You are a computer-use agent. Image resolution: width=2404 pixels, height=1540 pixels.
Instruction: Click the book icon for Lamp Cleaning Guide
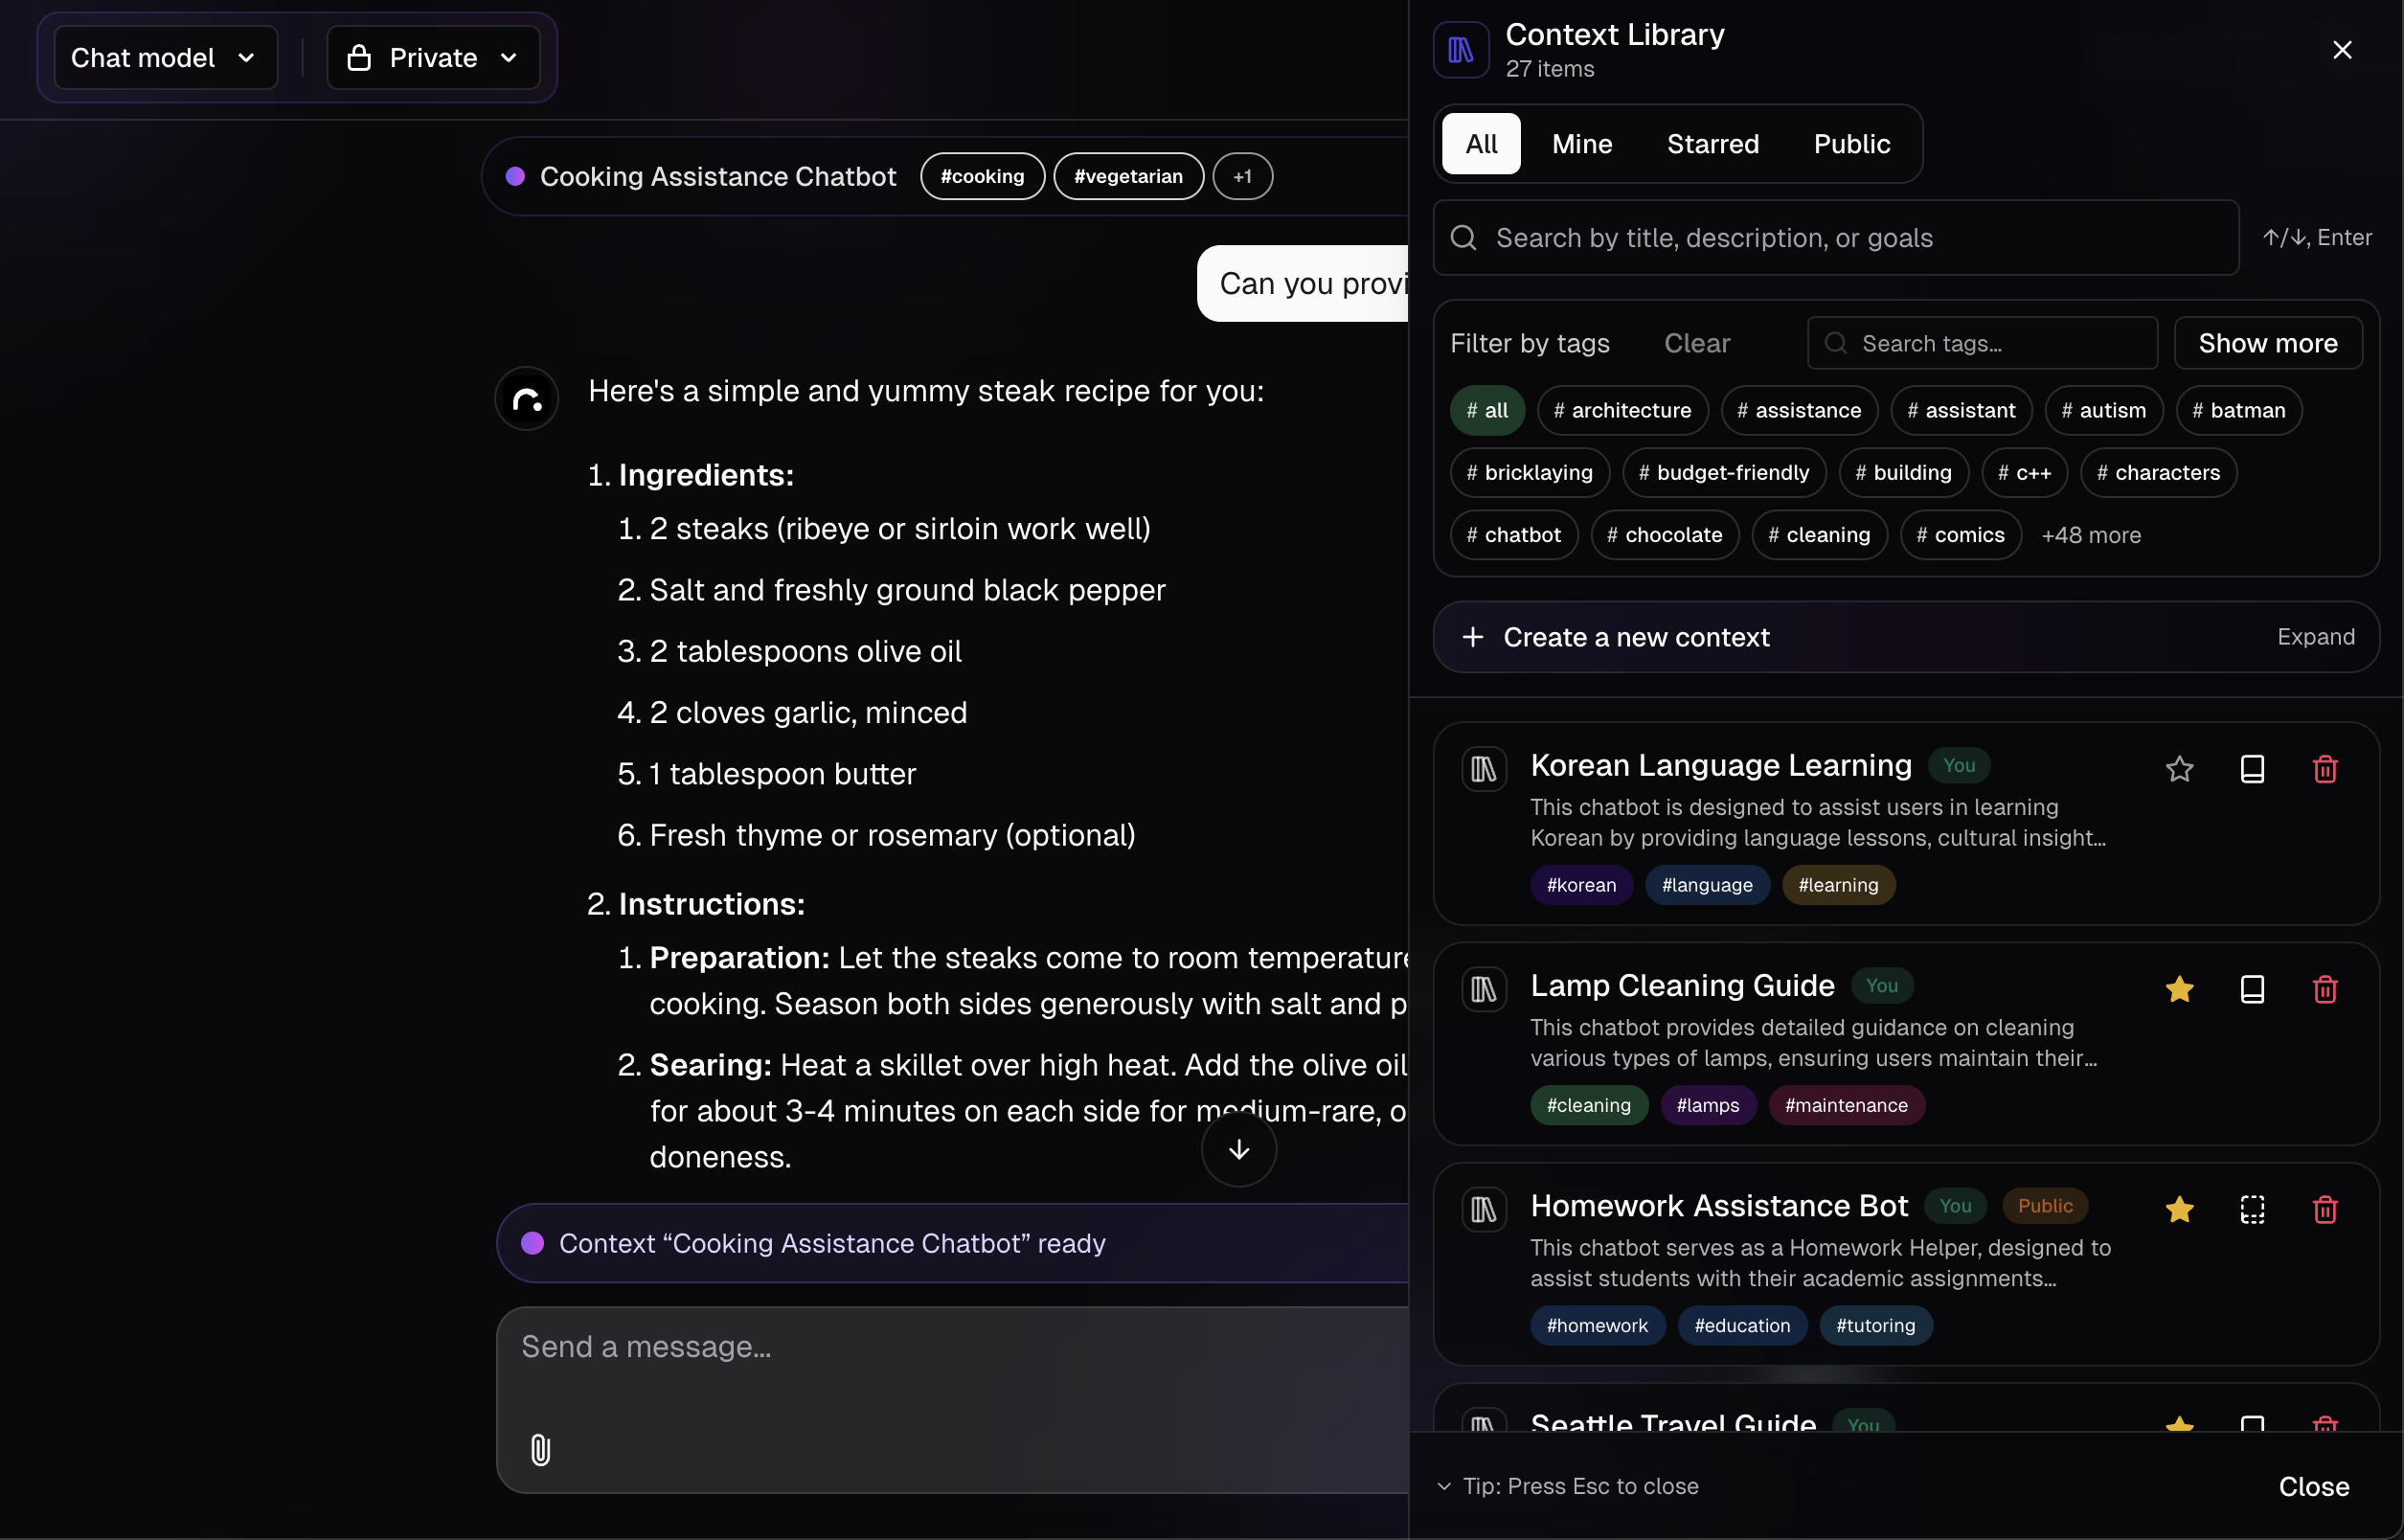2252,989
